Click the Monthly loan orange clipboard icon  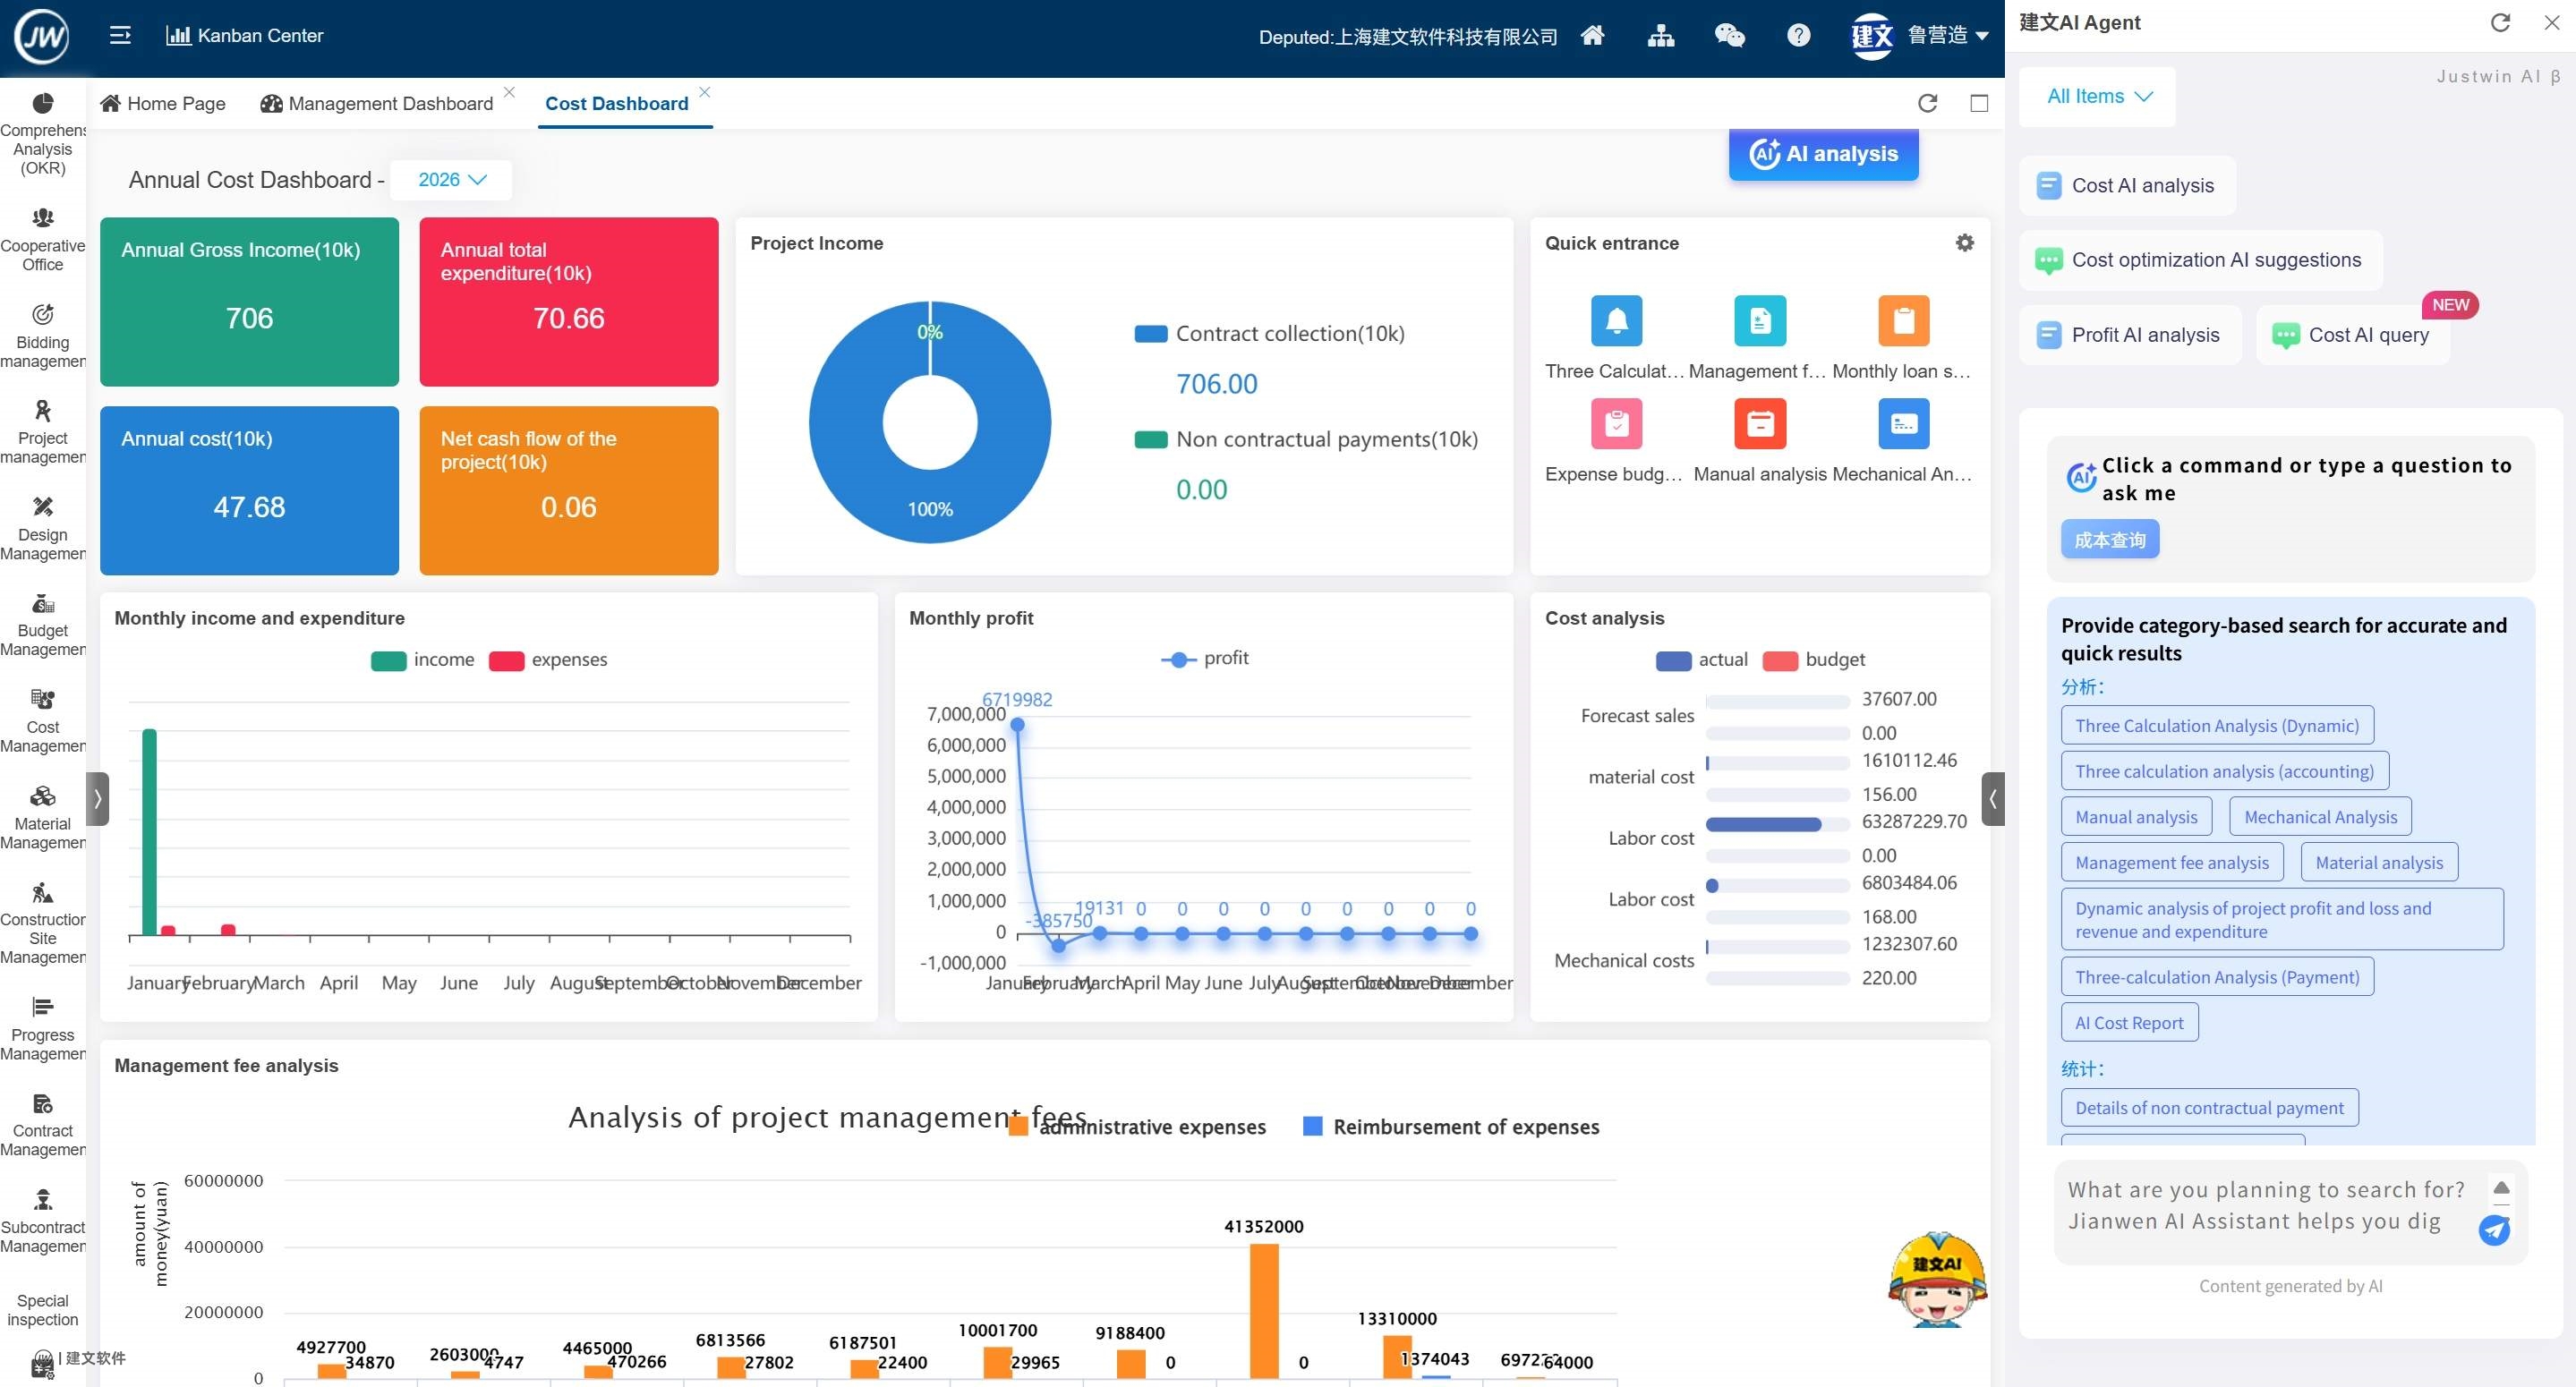click(x=1903, y=321)
